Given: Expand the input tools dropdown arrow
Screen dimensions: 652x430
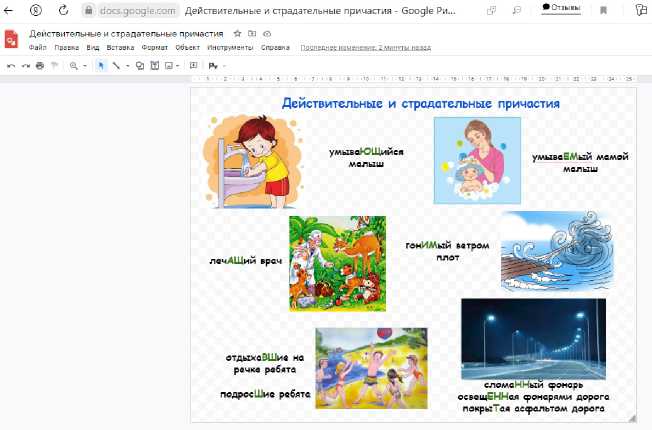Looking at the screenshot, I should tap(224, 65).
